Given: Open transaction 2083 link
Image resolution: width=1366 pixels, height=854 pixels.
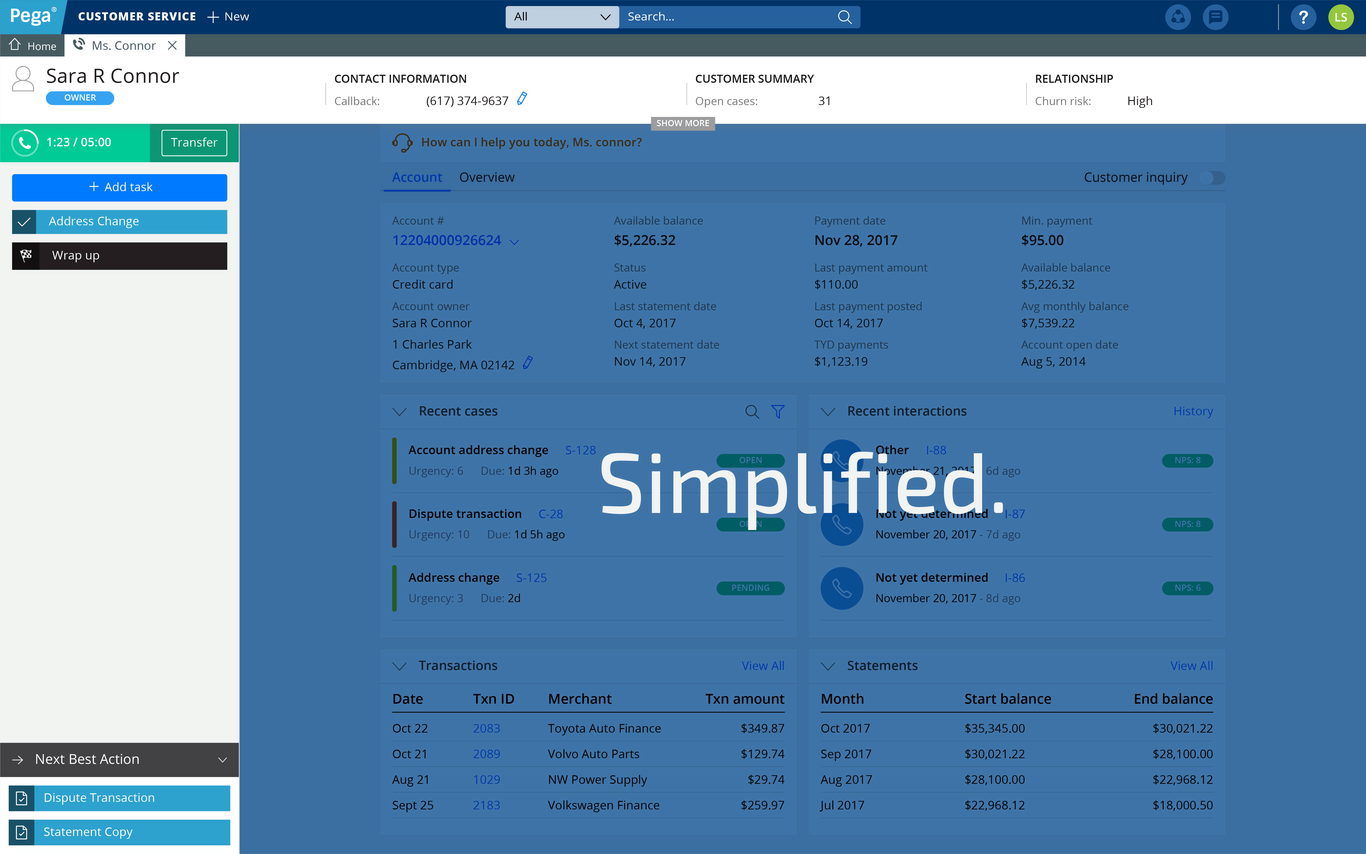Looking at the screenshot, I should click(x=486, y=728).
